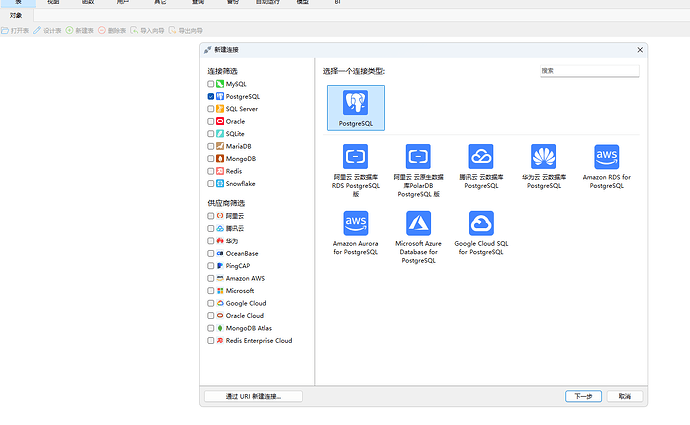The image size is (690, 425).
Task: Click the 打开表 folder icon in the toolbar
Action: [5, 30]
